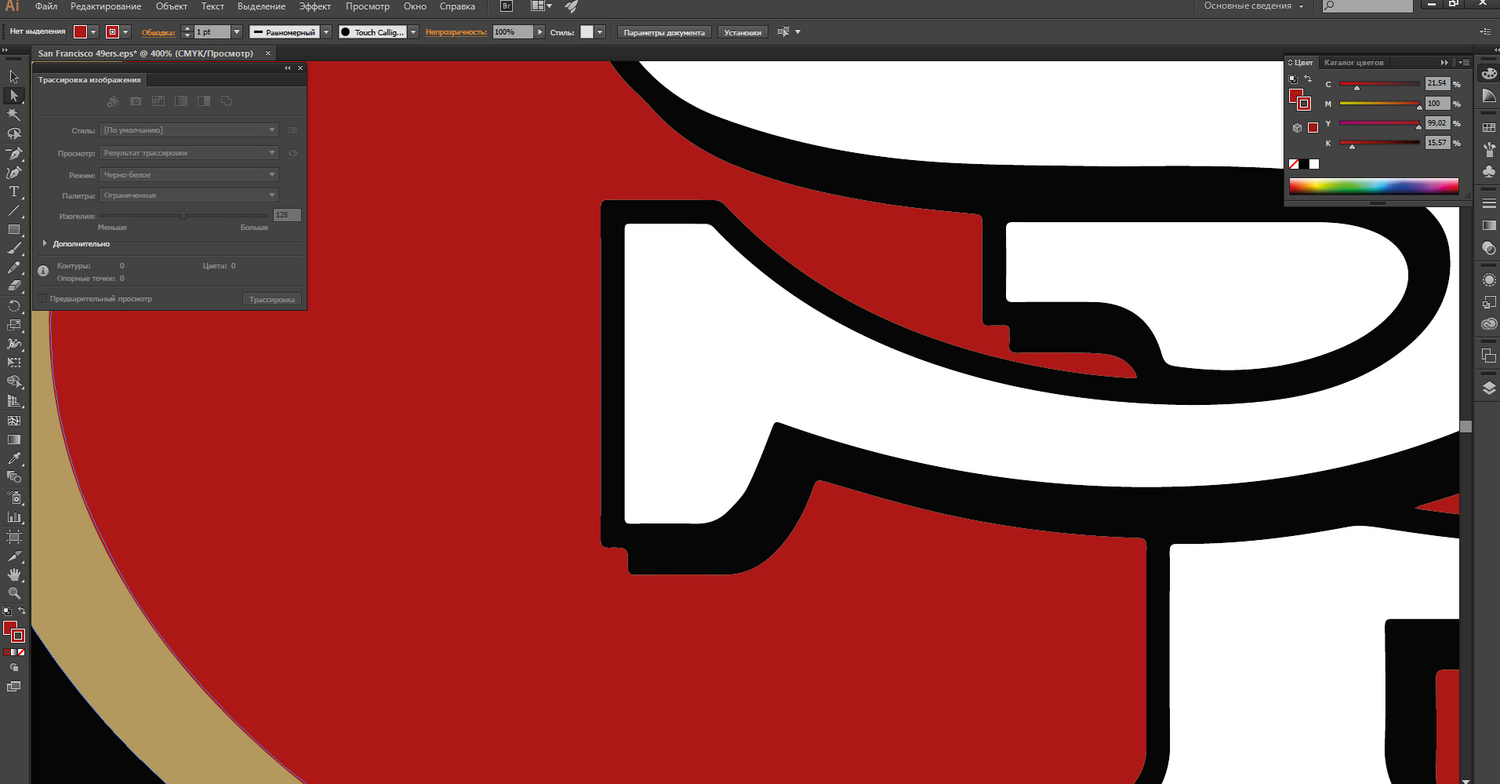Swap fill and stroke in Color panel
This screenshot has height=784, width=1500.
tap(1307, 79)
